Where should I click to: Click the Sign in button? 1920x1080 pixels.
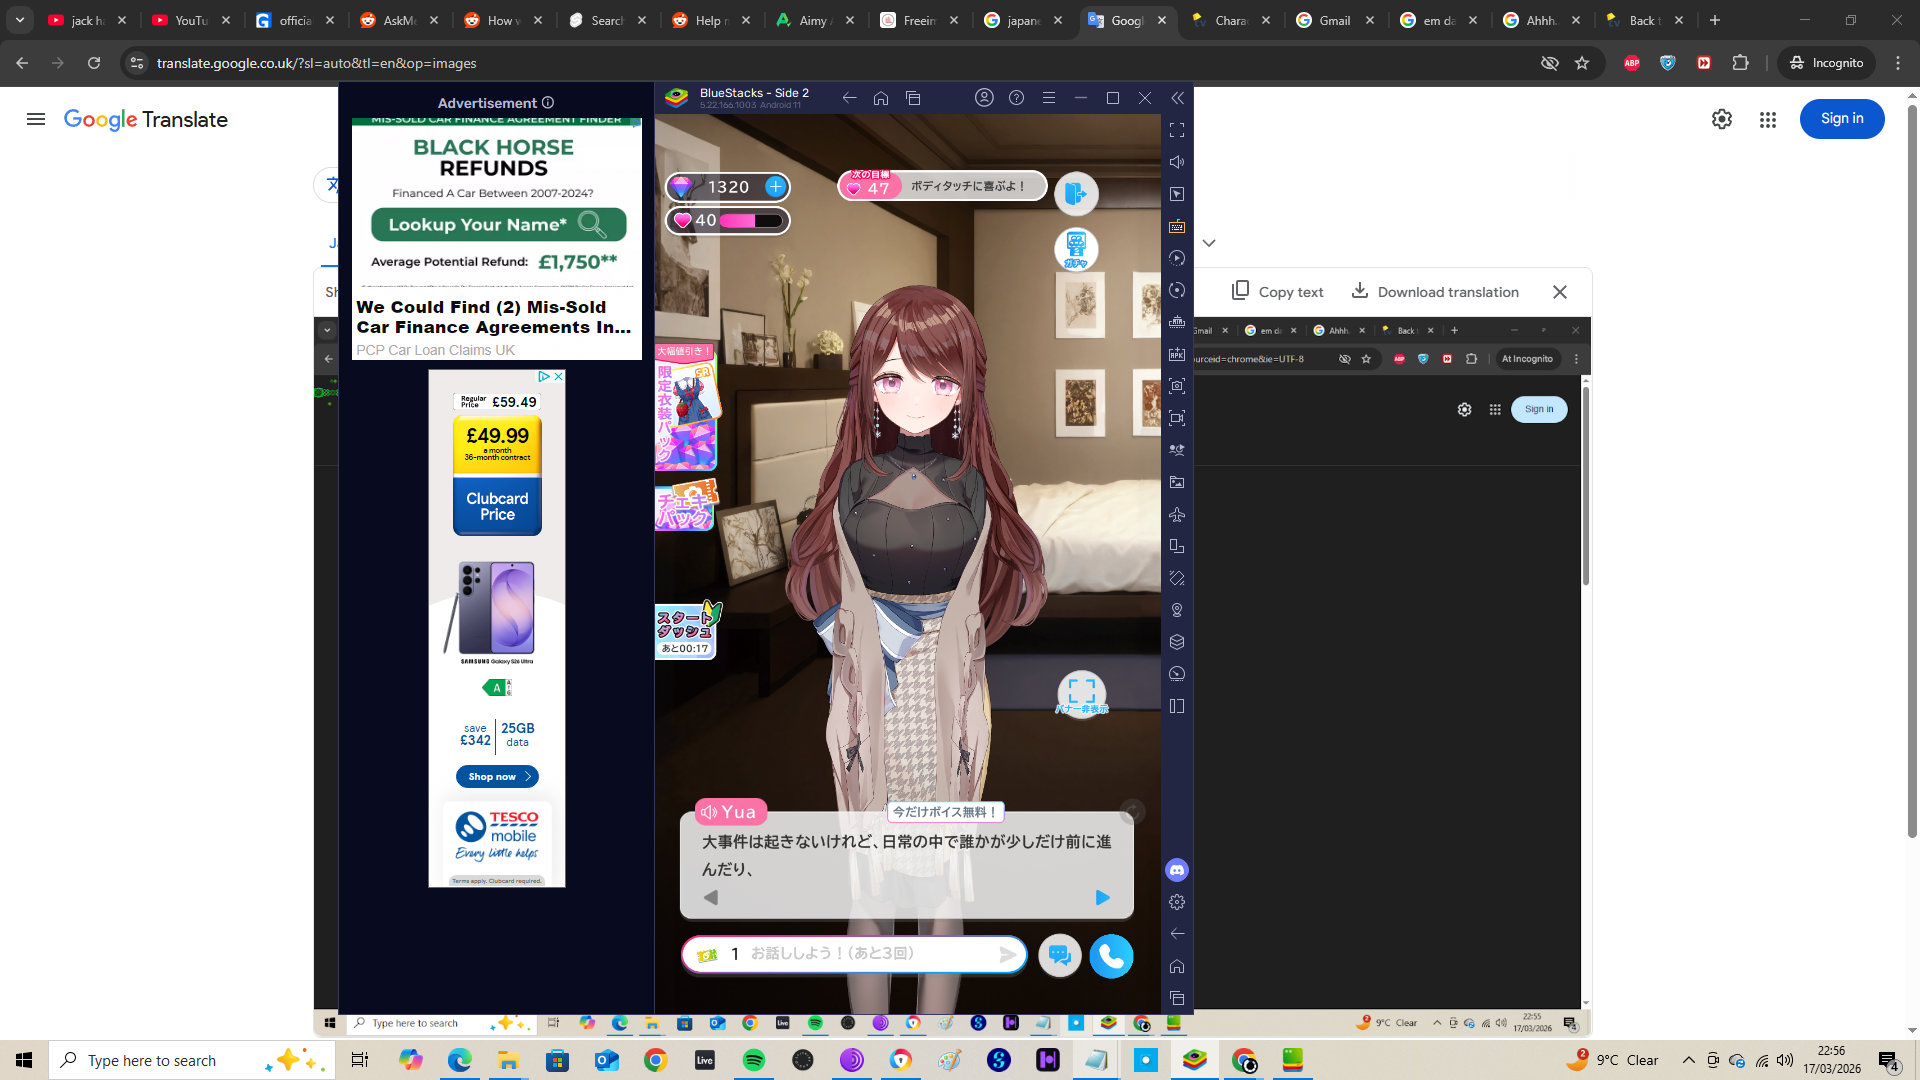pos(1841,119)
